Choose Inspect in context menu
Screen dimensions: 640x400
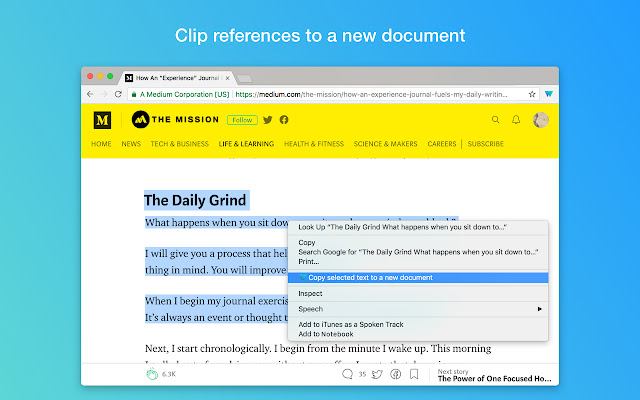pyautogui.click(x=418, y=293)
